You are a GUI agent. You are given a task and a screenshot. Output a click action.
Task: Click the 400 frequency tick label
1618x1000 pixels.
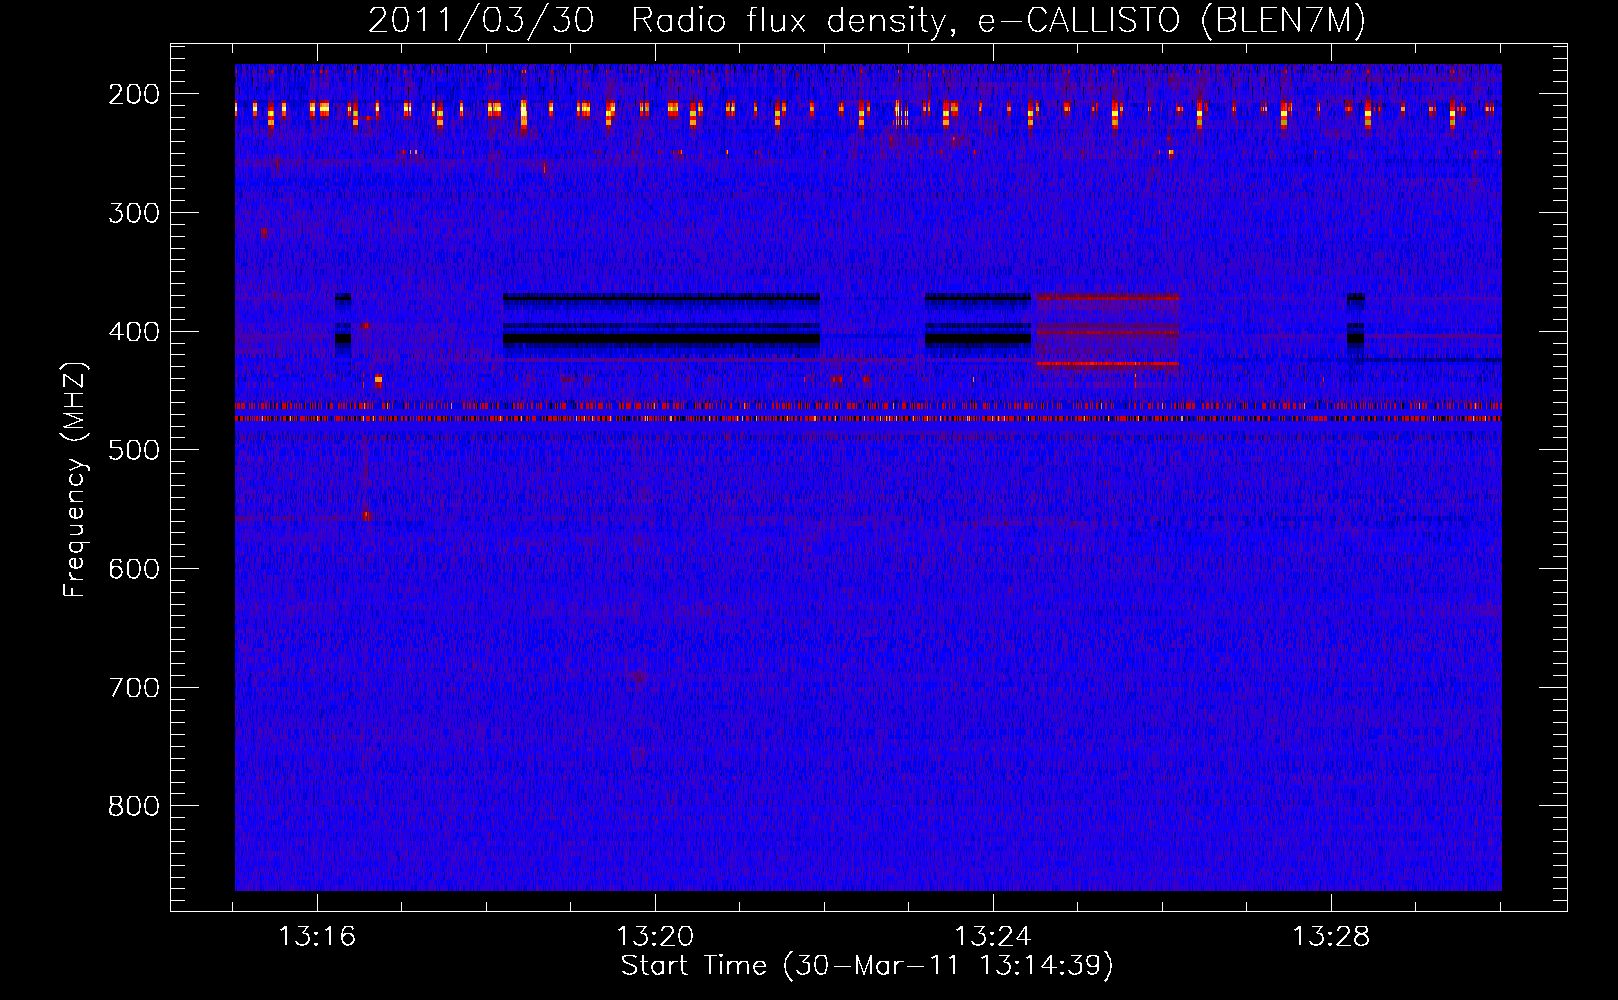coord(134,332)
